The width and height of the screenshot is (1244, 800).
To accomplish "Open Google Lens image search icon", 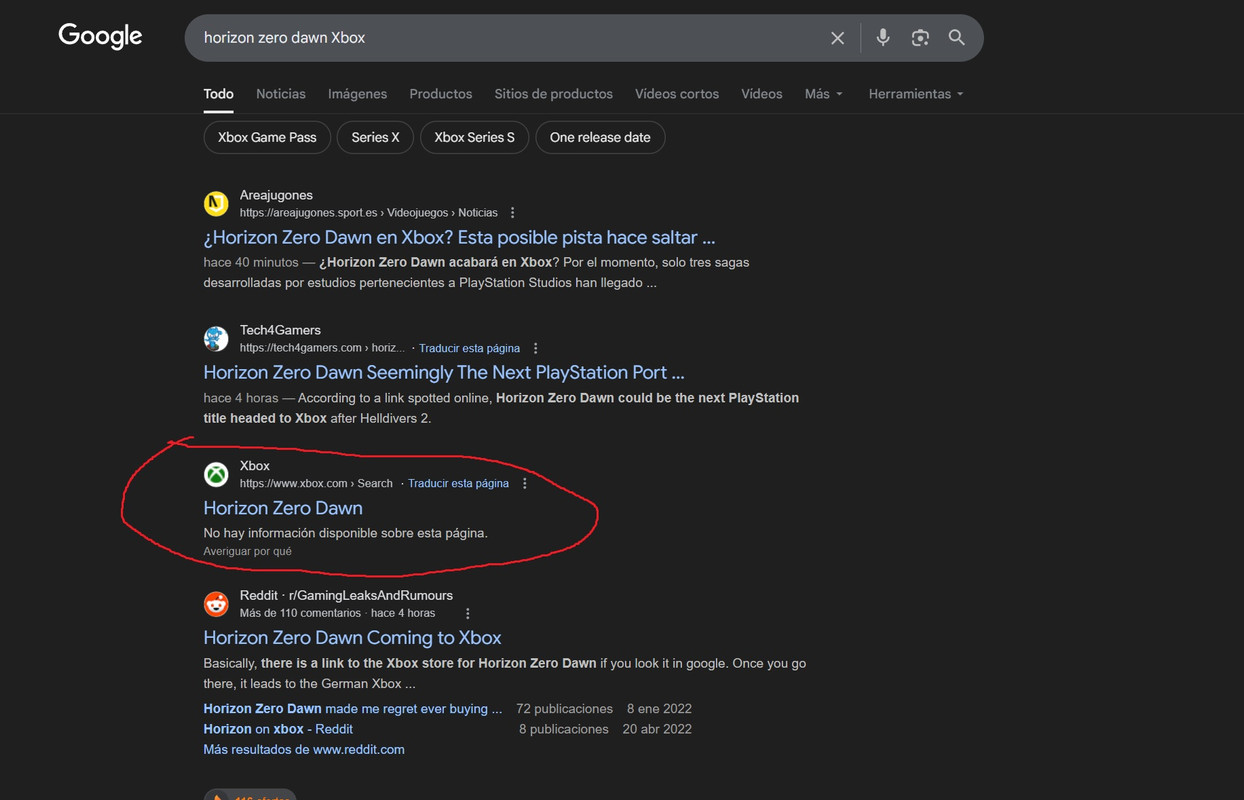I will click(x=920, y=38).
